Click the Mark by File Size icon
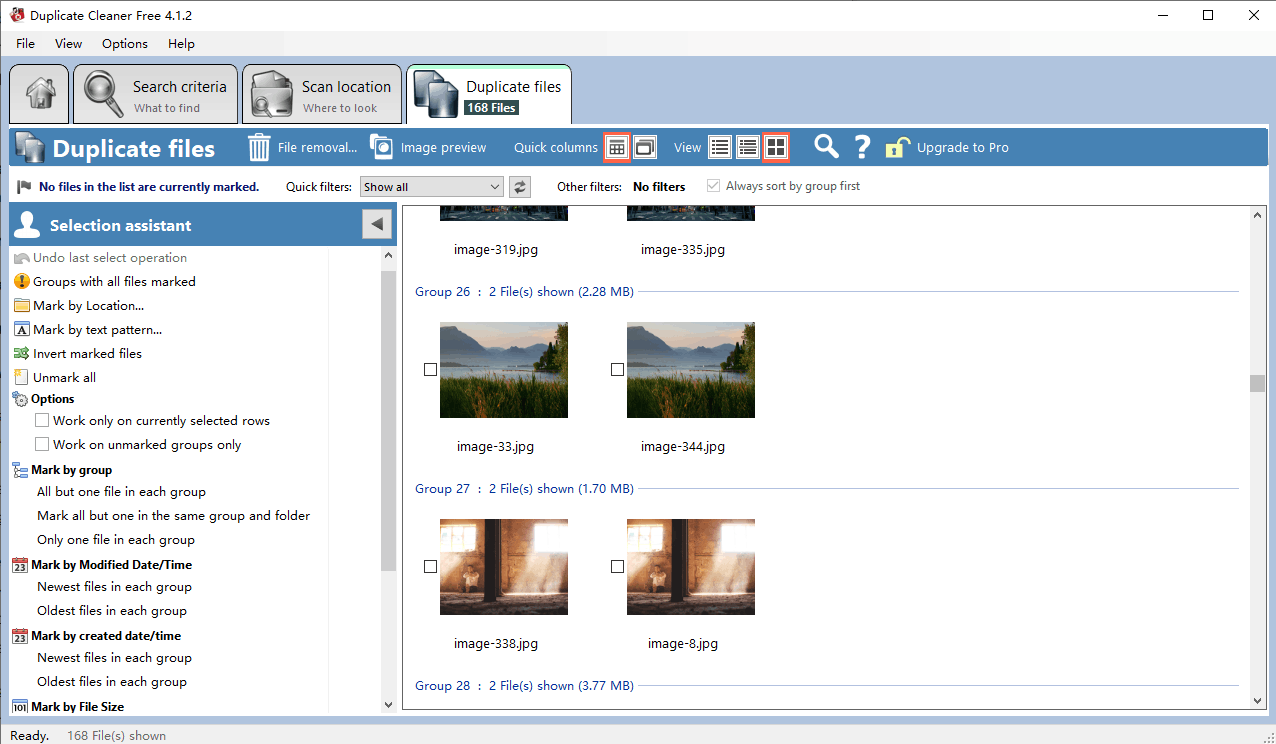1276x744 pixels. (21, 707)
